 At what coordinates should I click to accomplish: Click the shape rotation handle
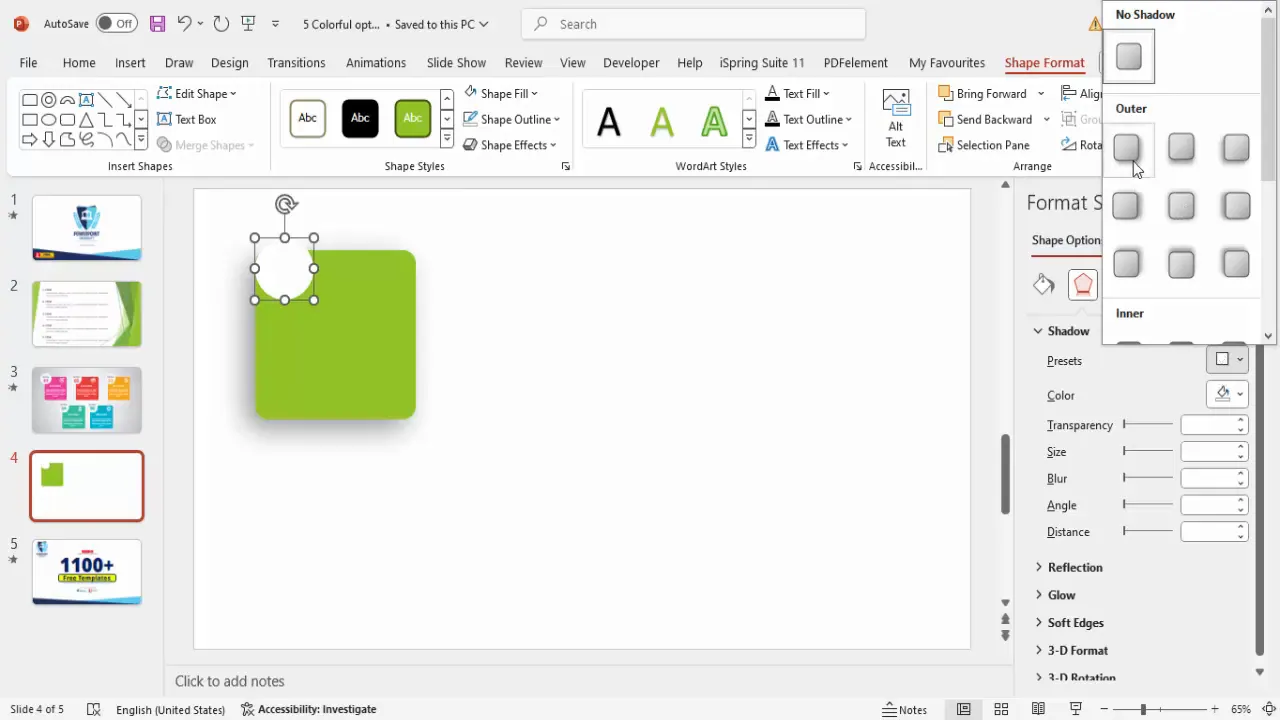[x=286, y=205]
